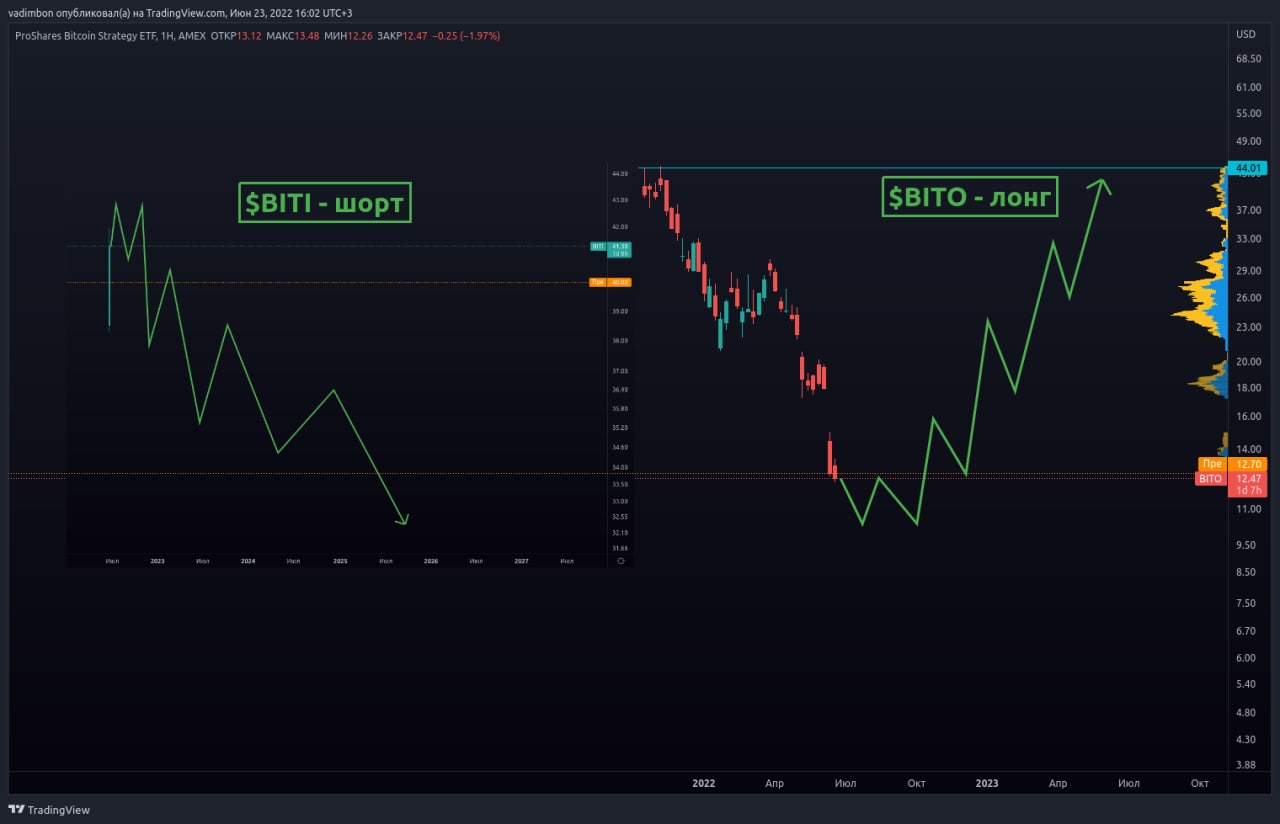
Task: Click the 9.50 price axis label
Action: [x=1247, y=545]
